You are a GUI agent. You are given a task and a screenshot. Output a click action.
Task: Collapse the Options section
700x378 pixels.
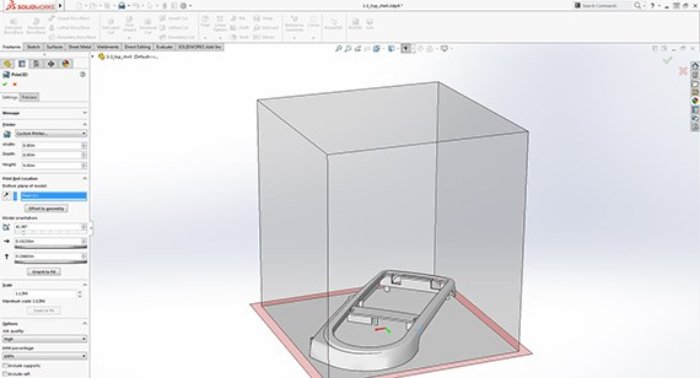coord(84,324)
